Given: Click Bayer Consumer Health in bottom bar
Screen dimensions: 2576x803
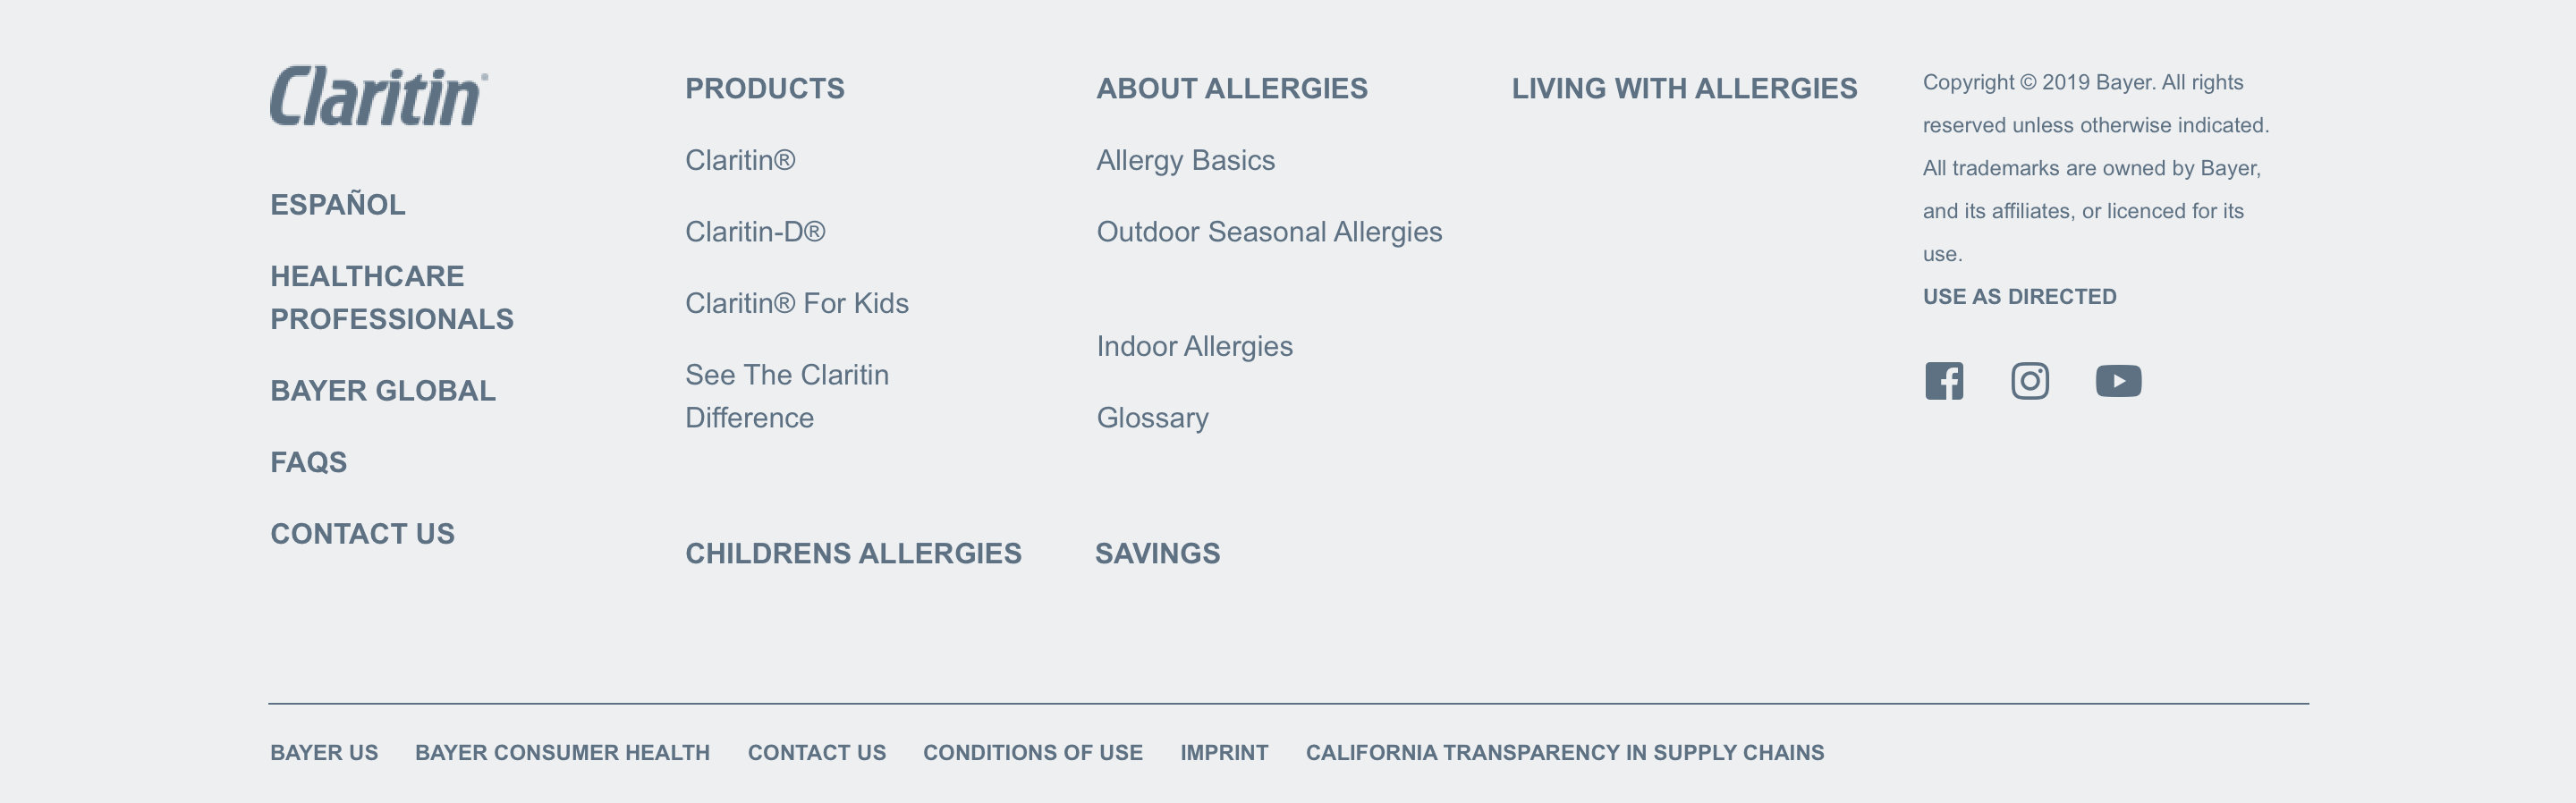Looking at the screenshot, I should [x=562, y=753].
